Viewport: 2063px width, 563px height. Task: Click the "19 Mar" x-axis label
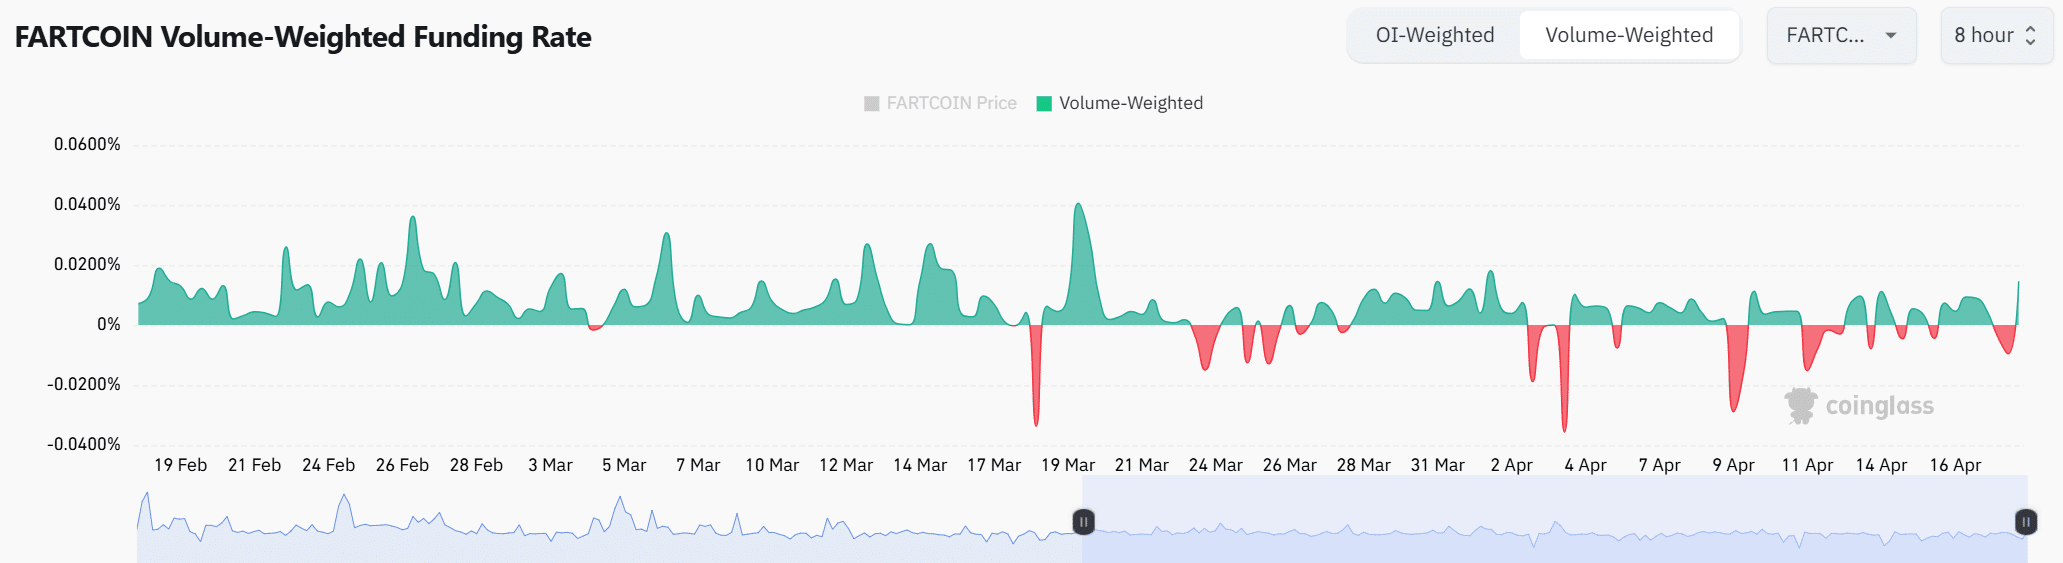pyautogui.click(x=1068, y=465)
